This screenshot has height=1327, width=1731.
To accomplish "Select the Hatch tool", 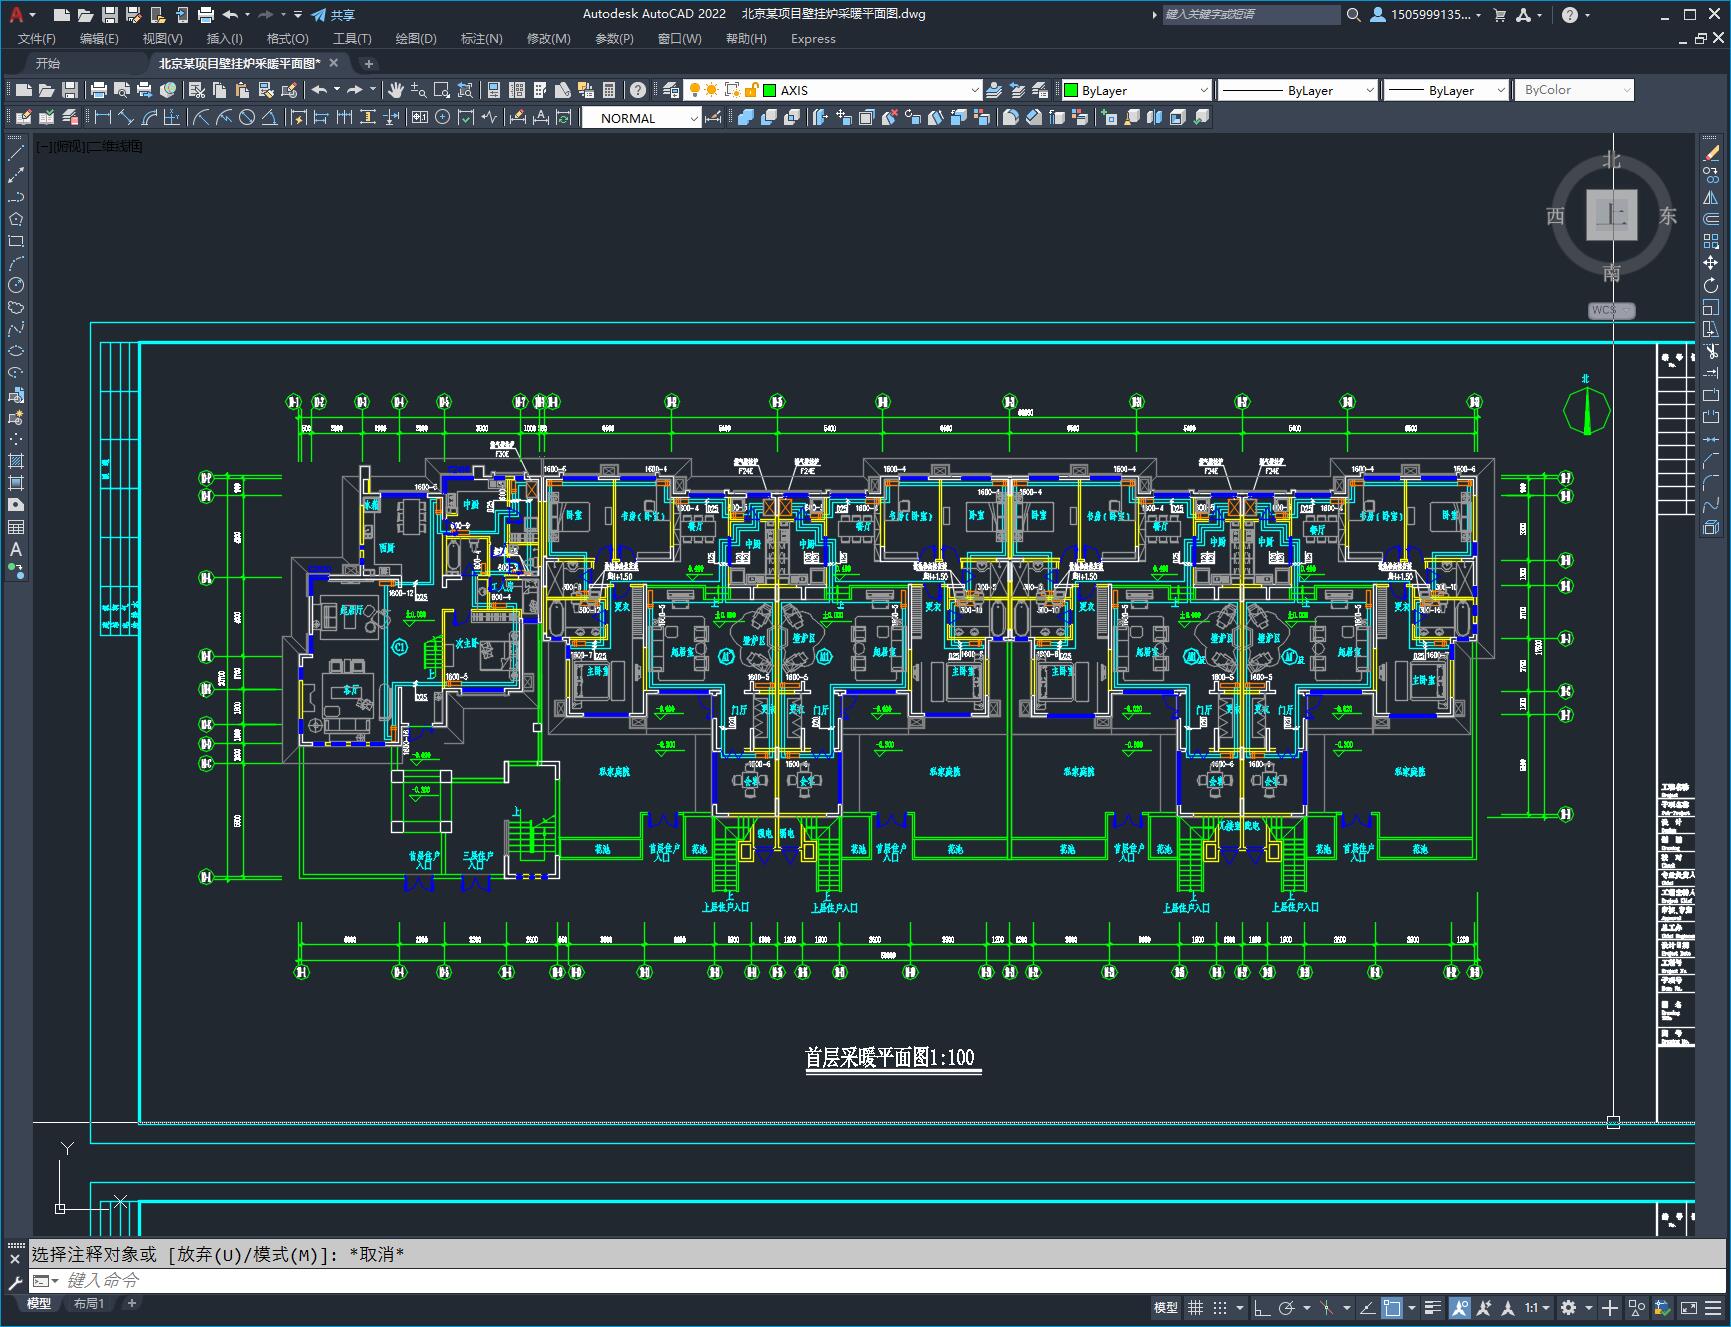I will coord(16,461).
